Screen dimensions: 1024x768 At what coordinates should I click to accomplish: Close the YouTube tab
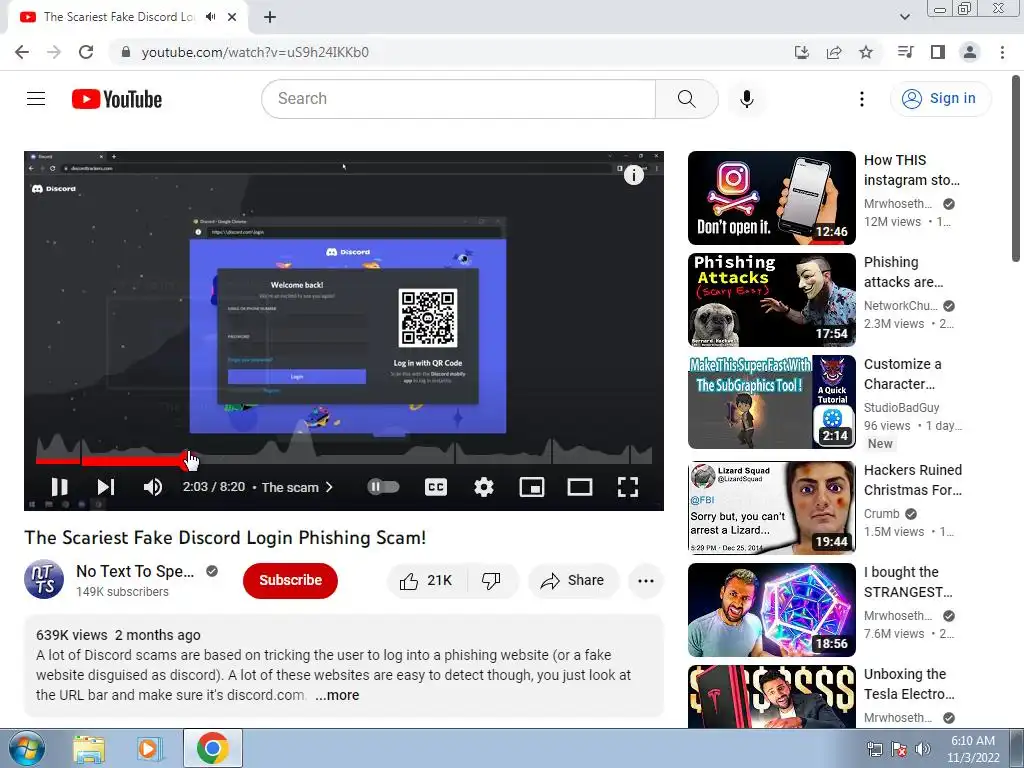point(232,17)
